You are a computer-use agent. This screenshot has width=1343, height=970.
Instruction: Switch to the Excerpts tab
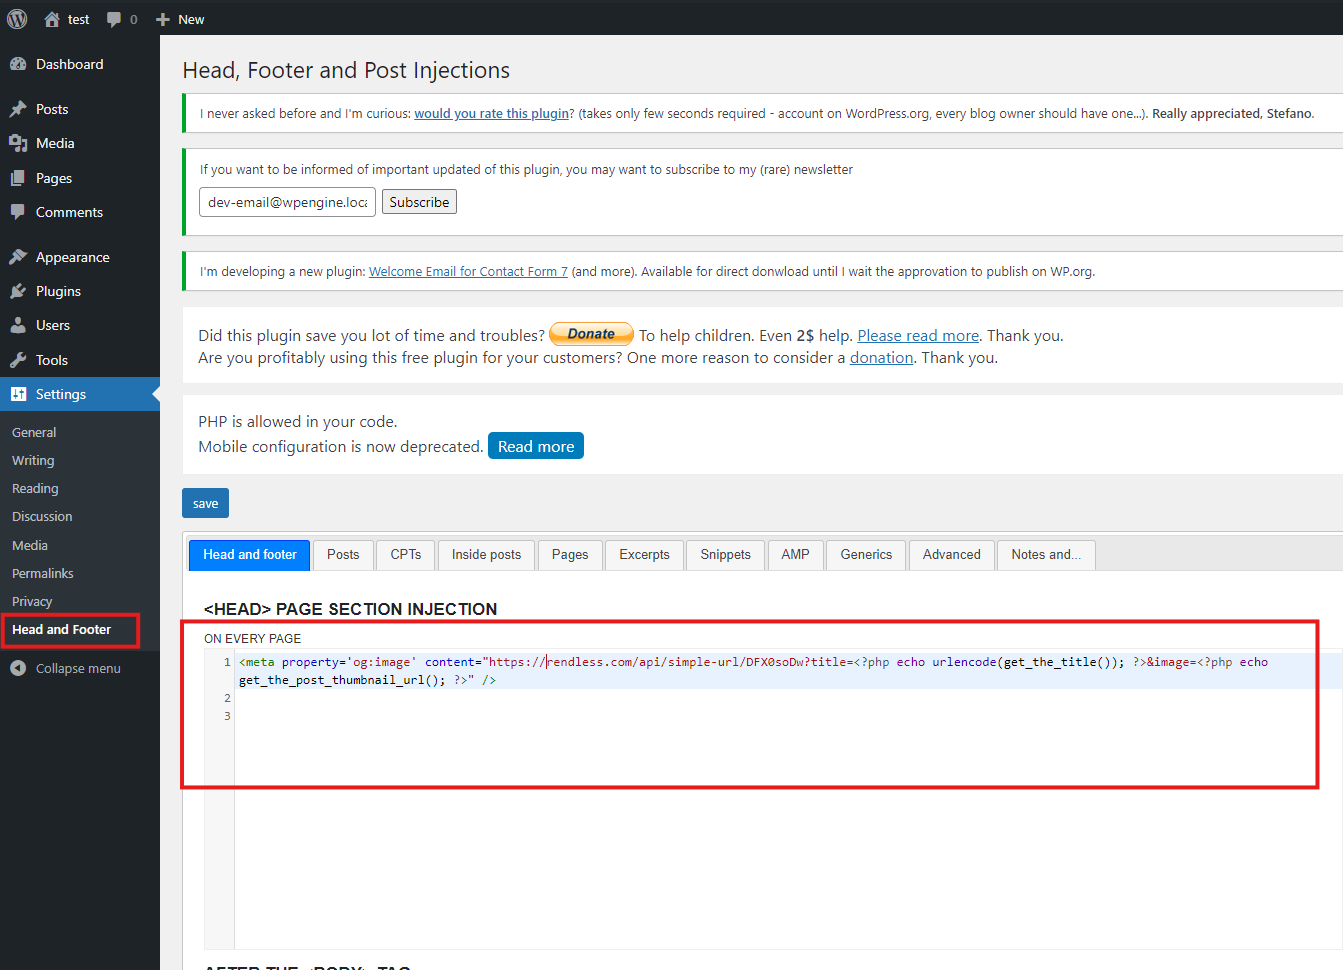tap(644, 555)
